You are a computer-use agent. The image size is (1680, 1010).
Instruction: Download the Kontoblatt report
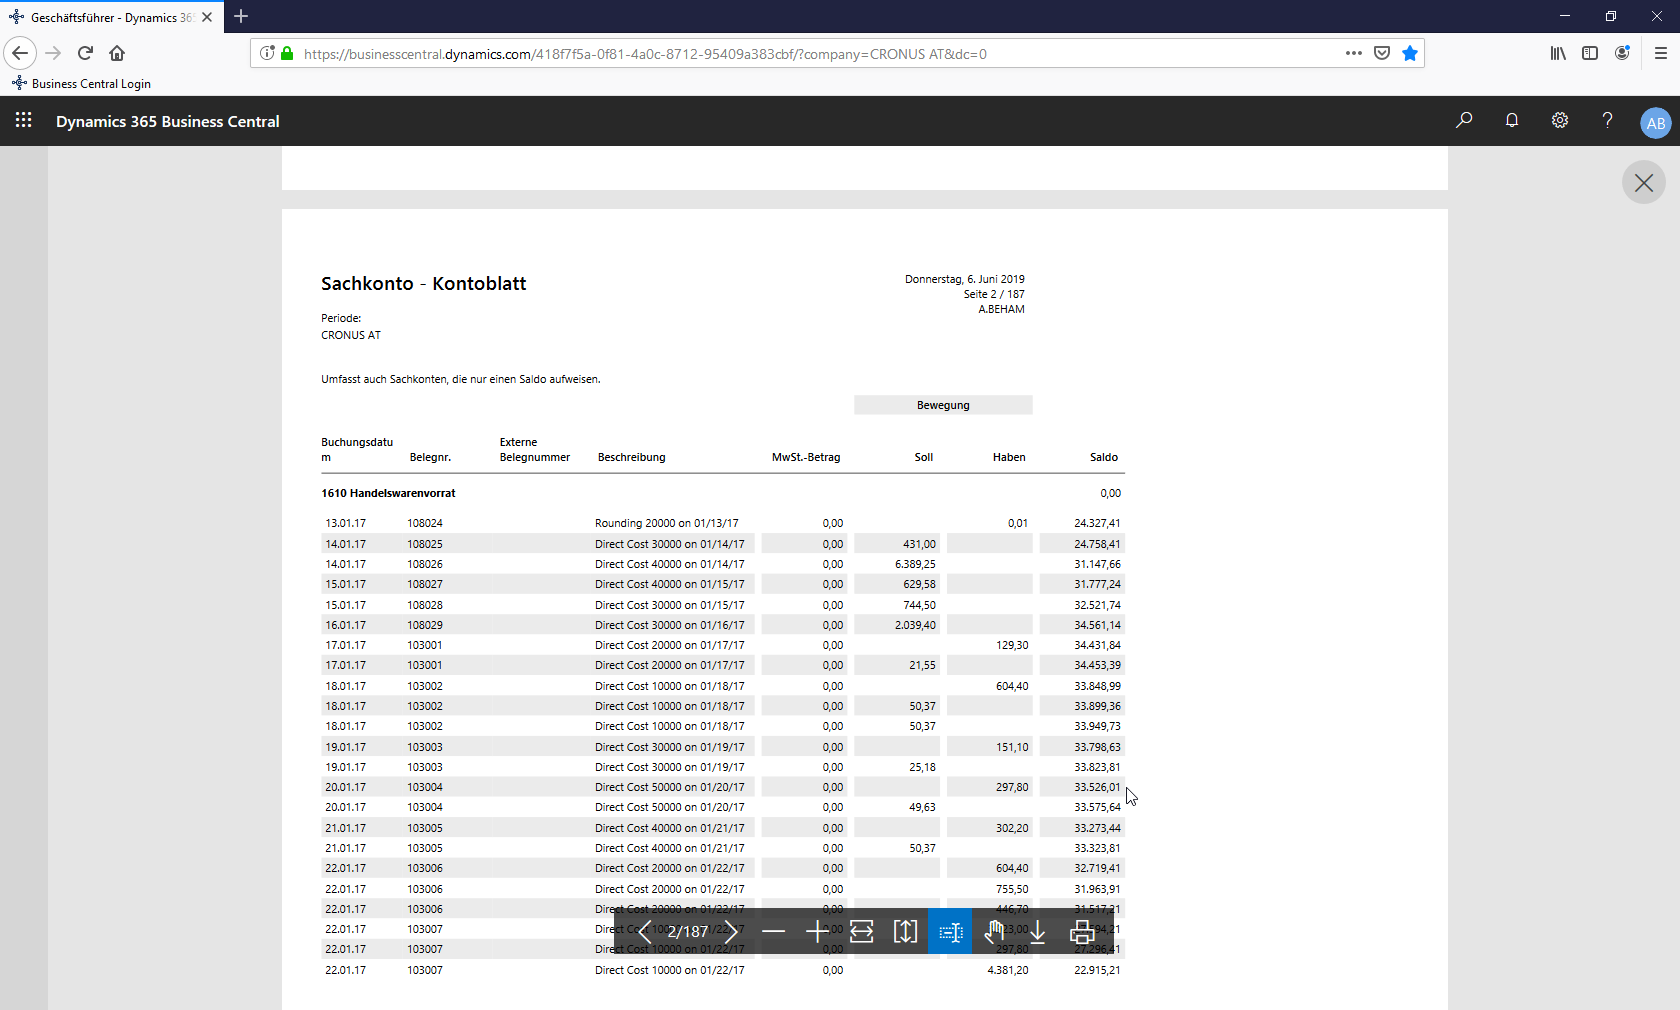coord(1037,932)
